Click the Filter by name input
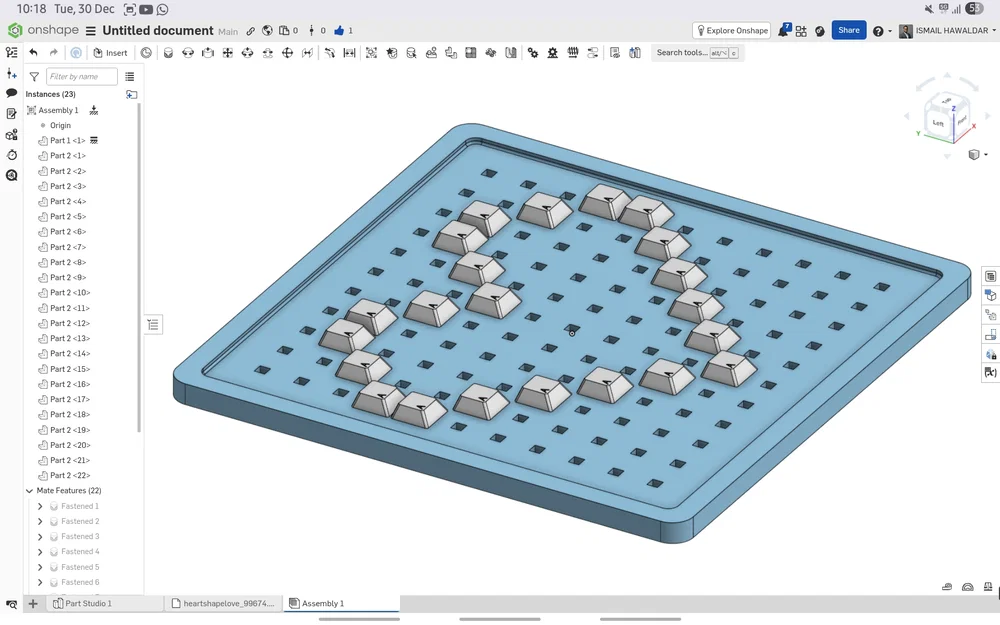 [x=82, y=77]
